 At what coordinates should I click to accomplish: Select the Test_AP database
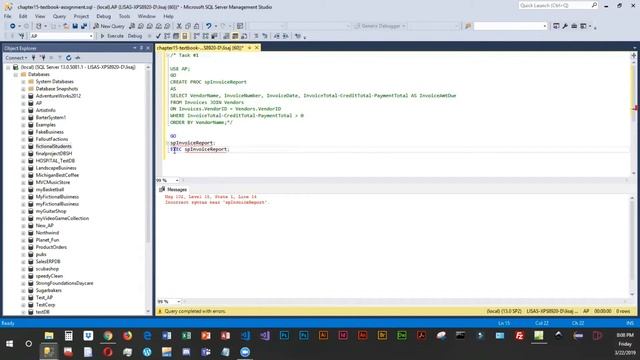tap(44, 298)
